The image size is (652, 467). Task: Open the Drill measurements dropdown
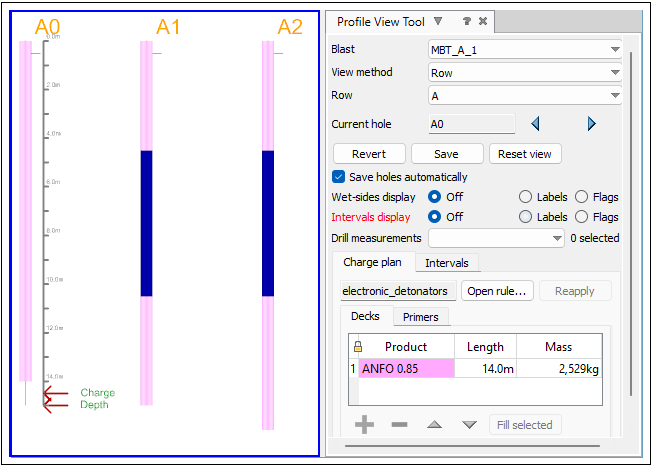[x=496, y=238]
